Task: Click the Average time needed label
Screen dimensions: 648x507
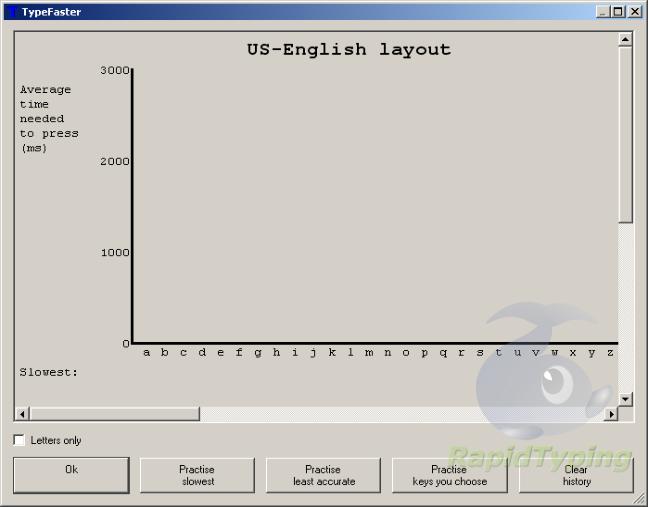Action: pyautogui.click(x=49, y=119)
